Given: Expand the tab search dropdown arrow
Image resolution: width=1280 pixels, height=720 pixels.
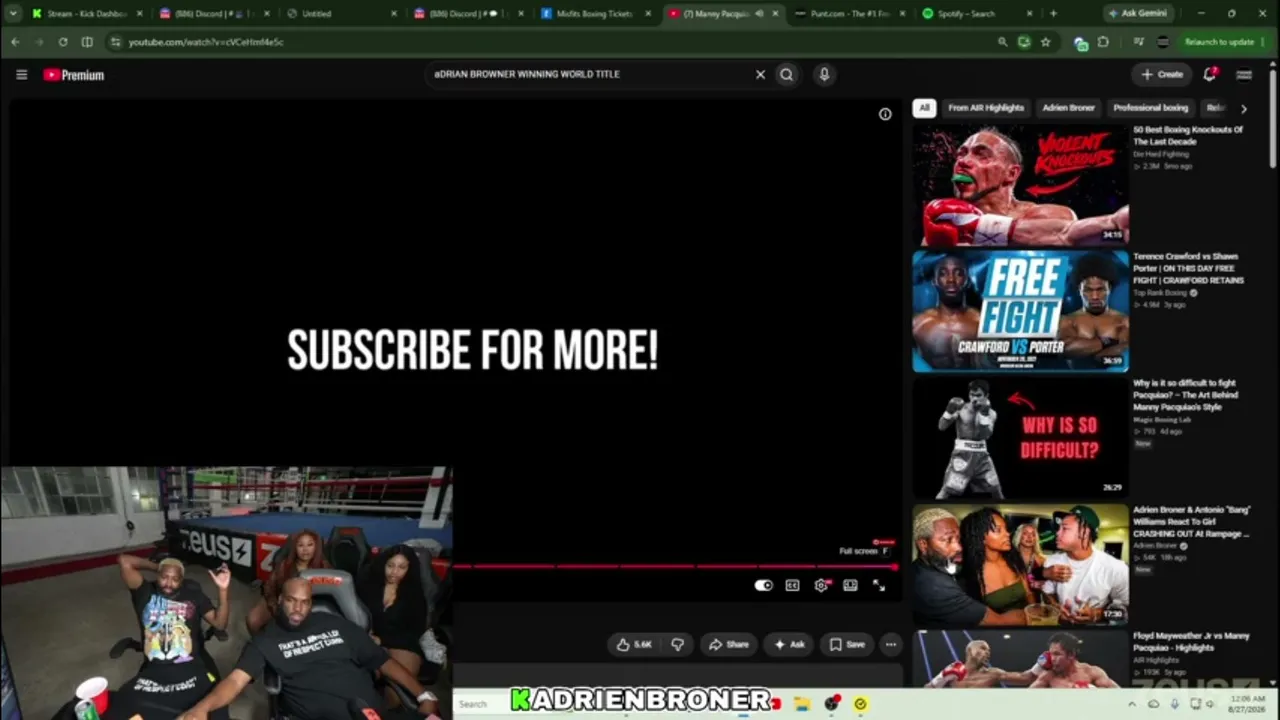Looking at the screenshot, I should tap(13, 14).
